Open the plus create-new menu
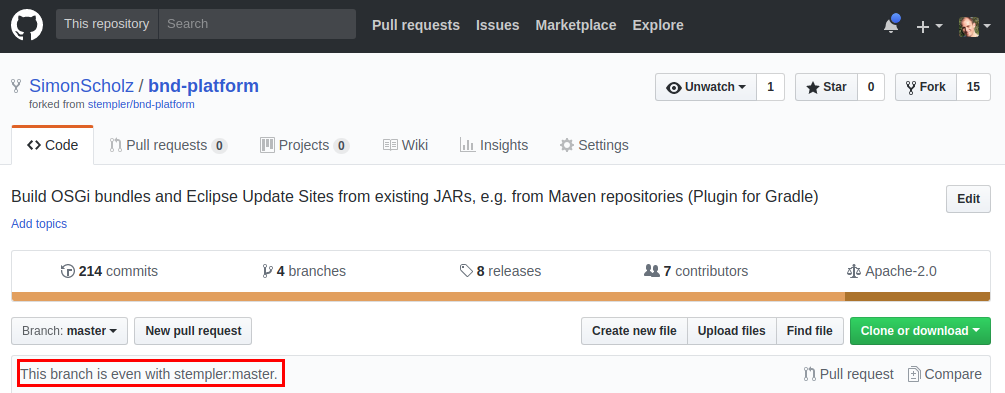The width and height of the screenshot is (1005, 393). (929, 26)
